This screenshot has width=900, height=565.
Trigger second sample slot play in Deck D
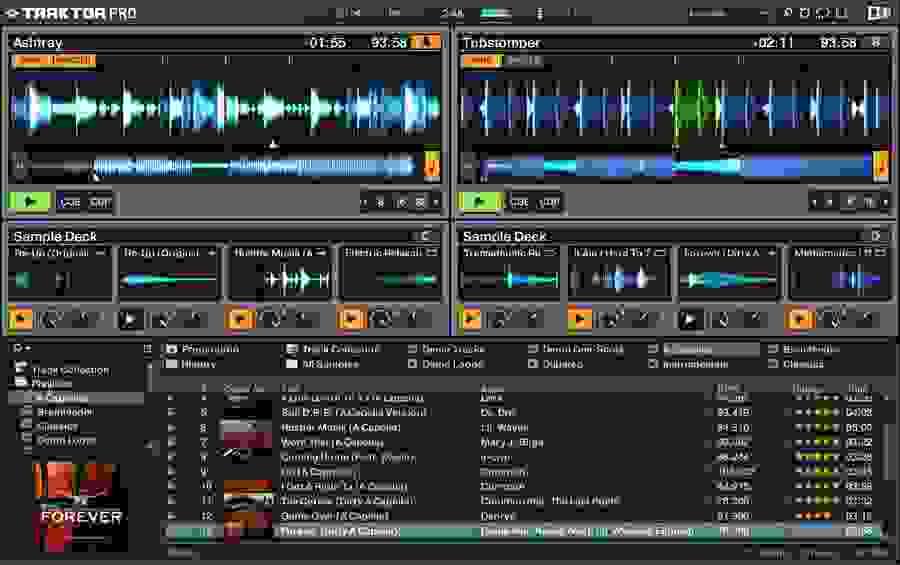click(580, 319)
